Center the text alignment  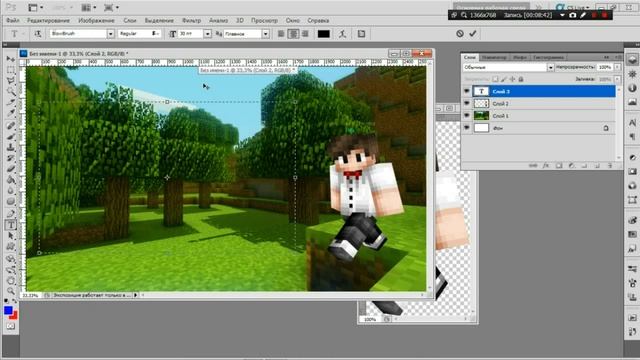coord(293,34)
